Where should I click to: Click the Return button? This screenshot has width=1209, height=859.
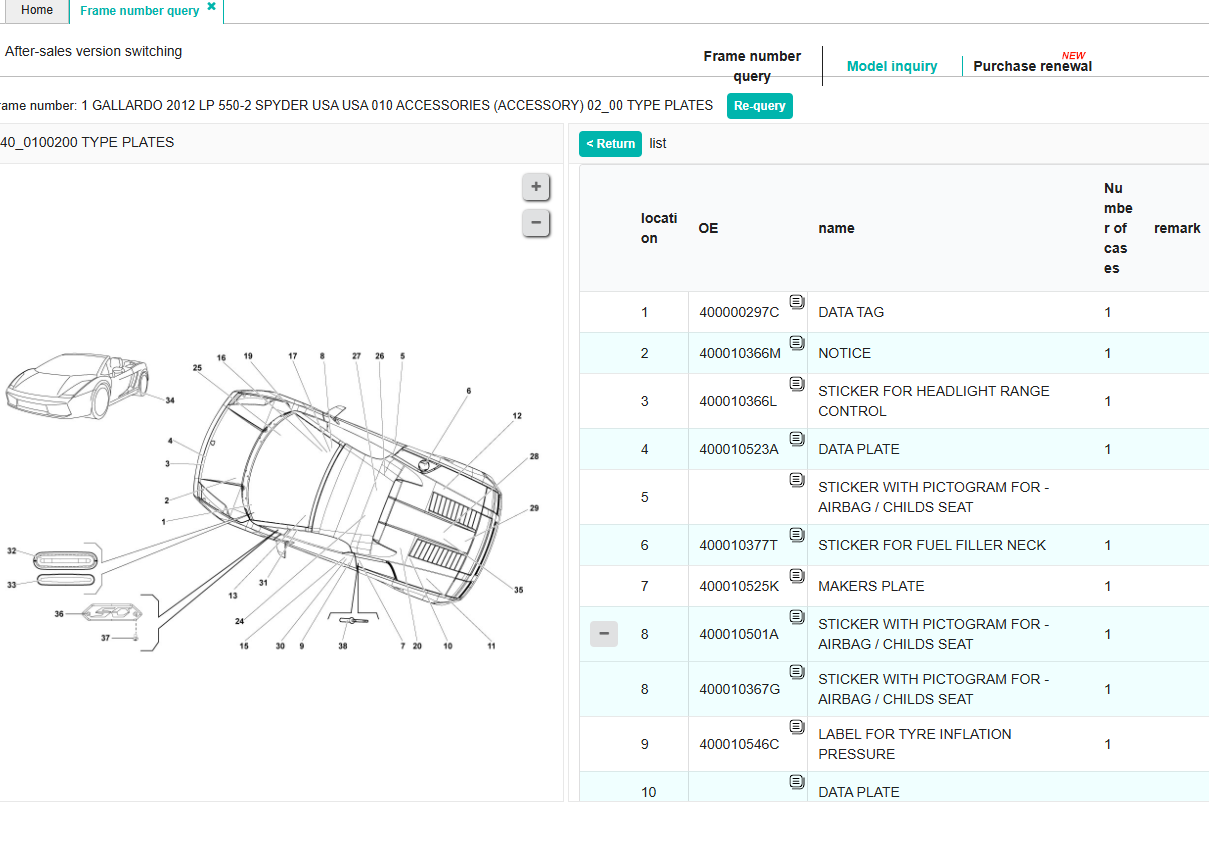(610, 144)
